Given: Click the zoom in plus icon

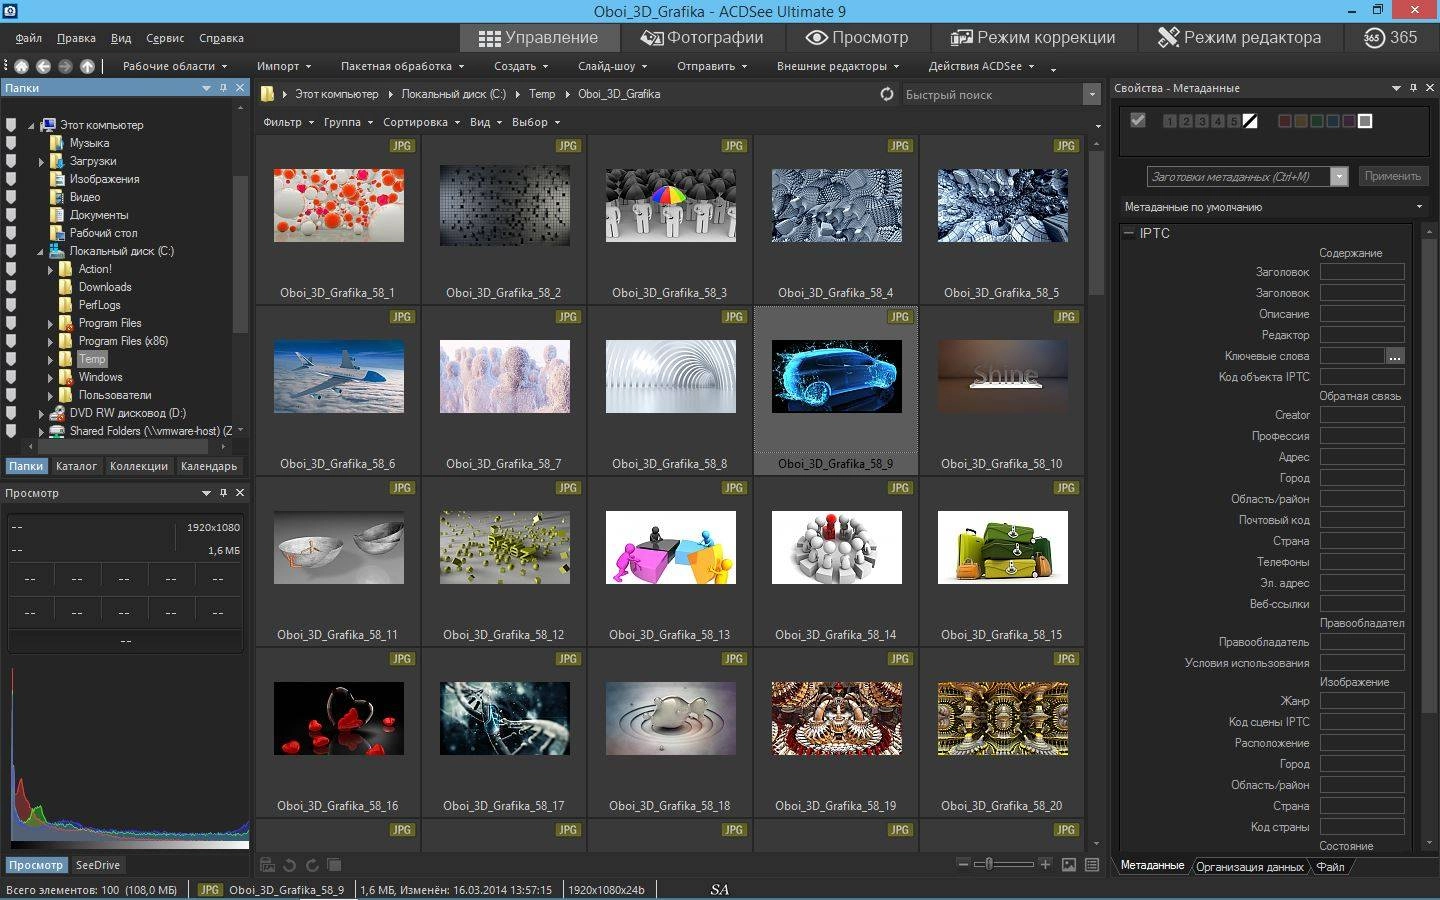Looking at the screenshot, I should click(x=1045, y=864).
